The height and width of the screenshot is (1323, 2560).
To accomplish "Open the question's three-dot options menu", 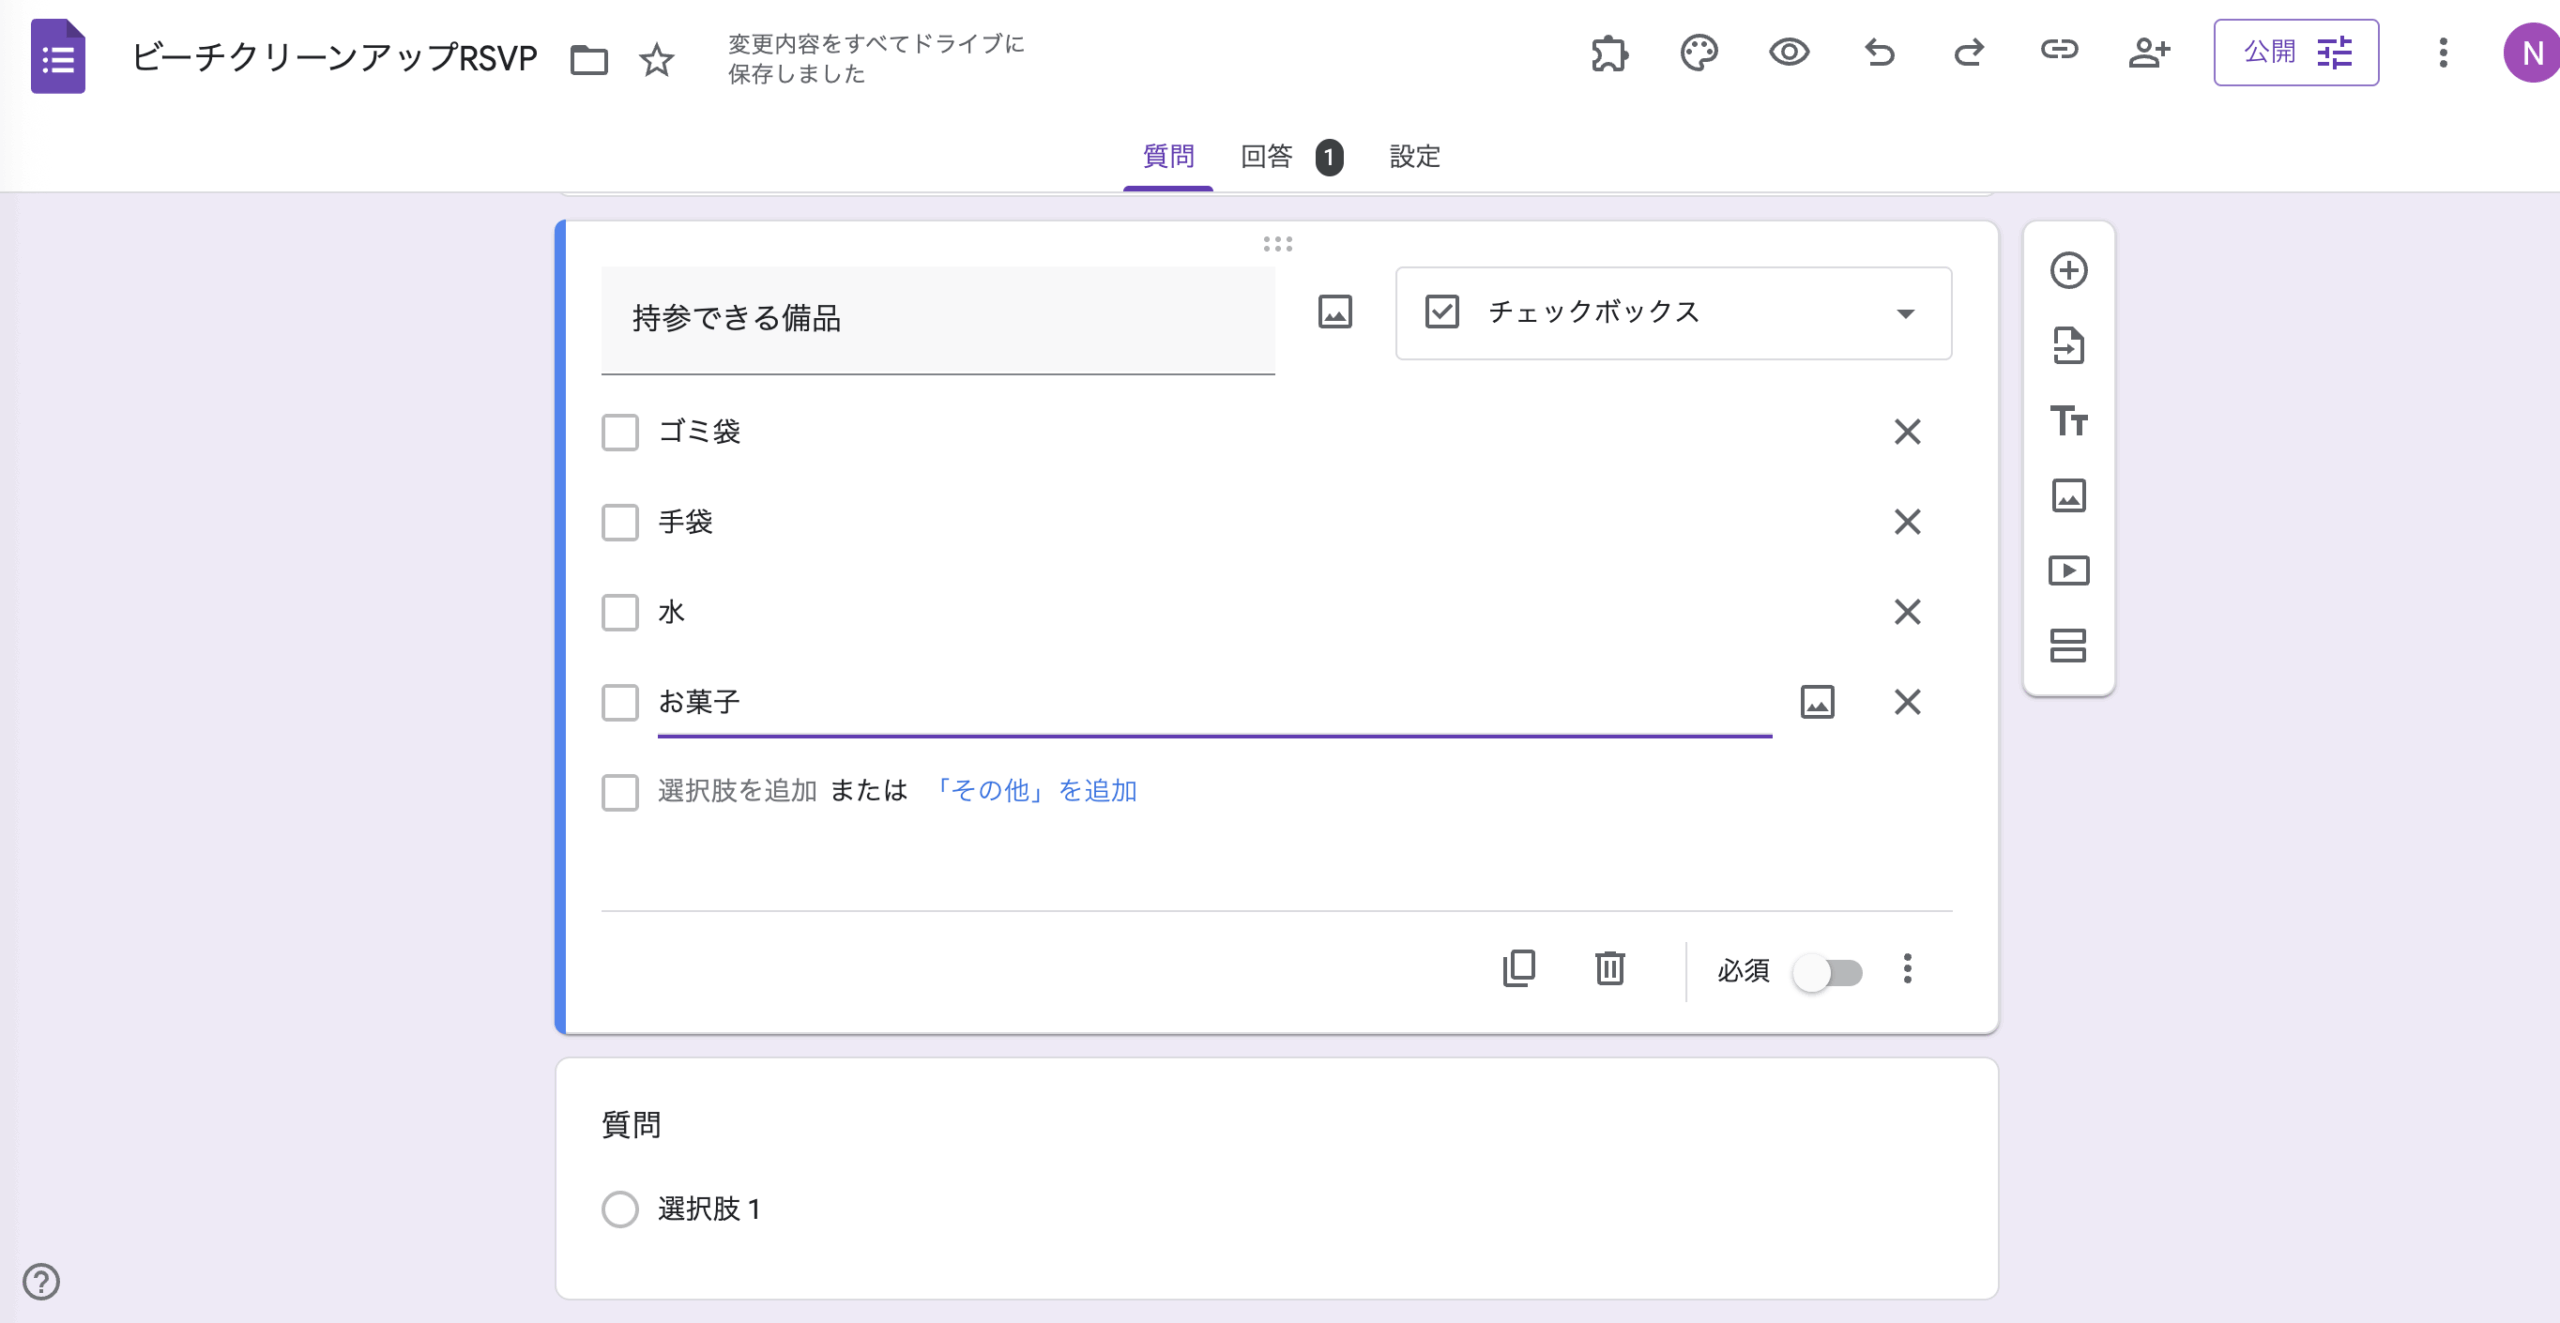I will point(1907,968).
